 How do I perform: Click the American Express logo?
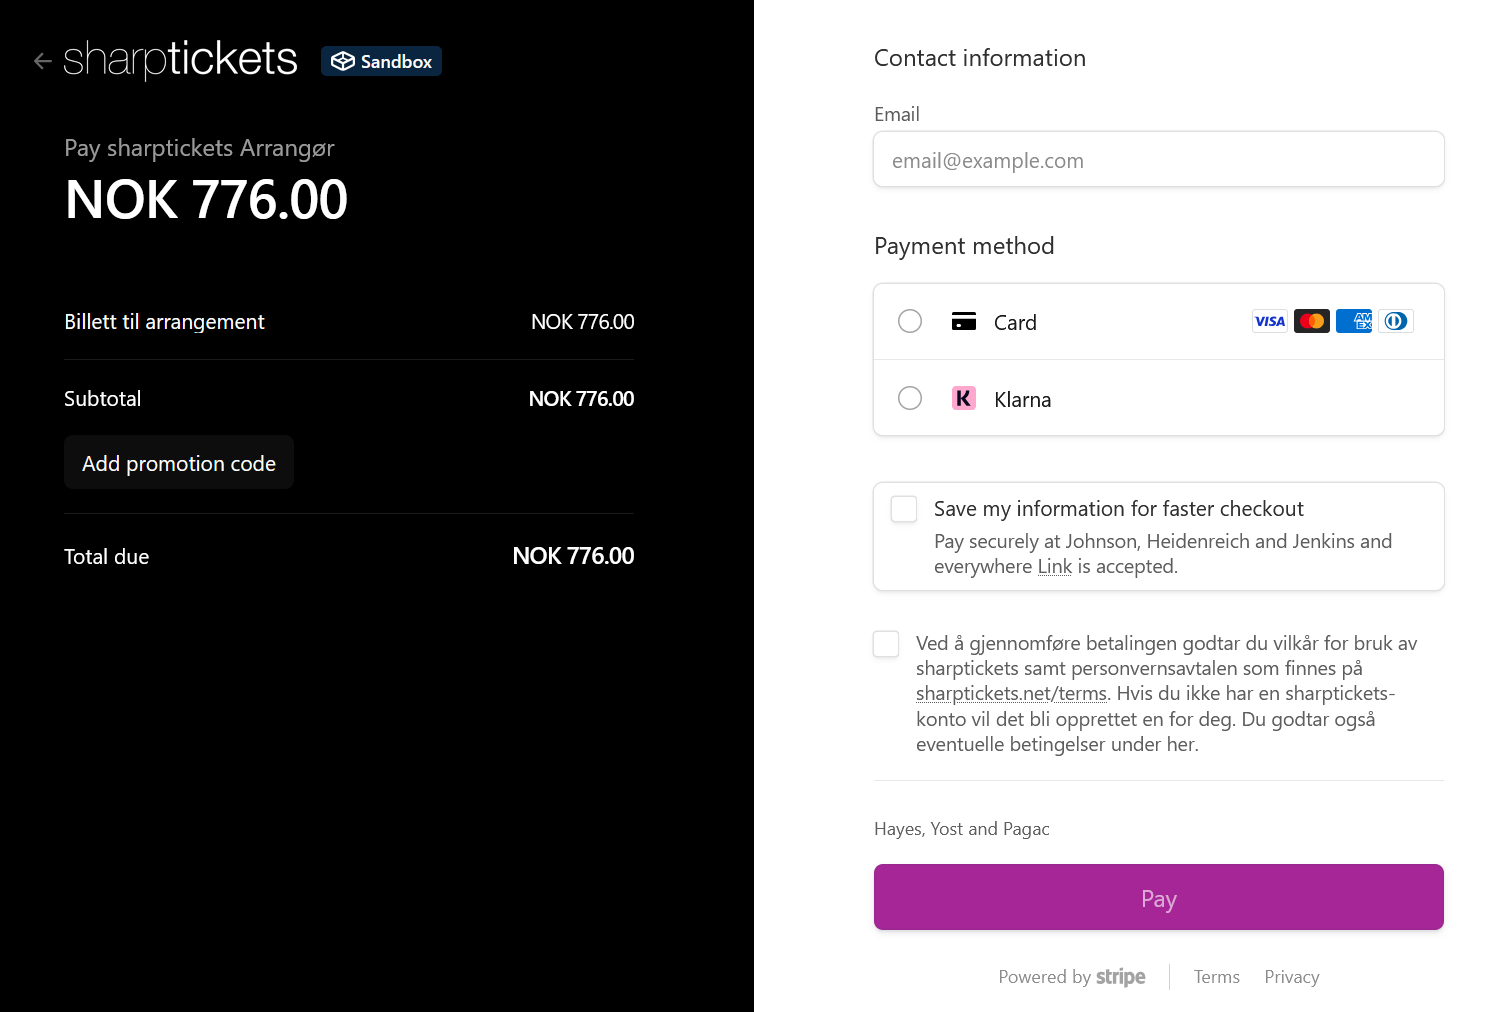1354,321
